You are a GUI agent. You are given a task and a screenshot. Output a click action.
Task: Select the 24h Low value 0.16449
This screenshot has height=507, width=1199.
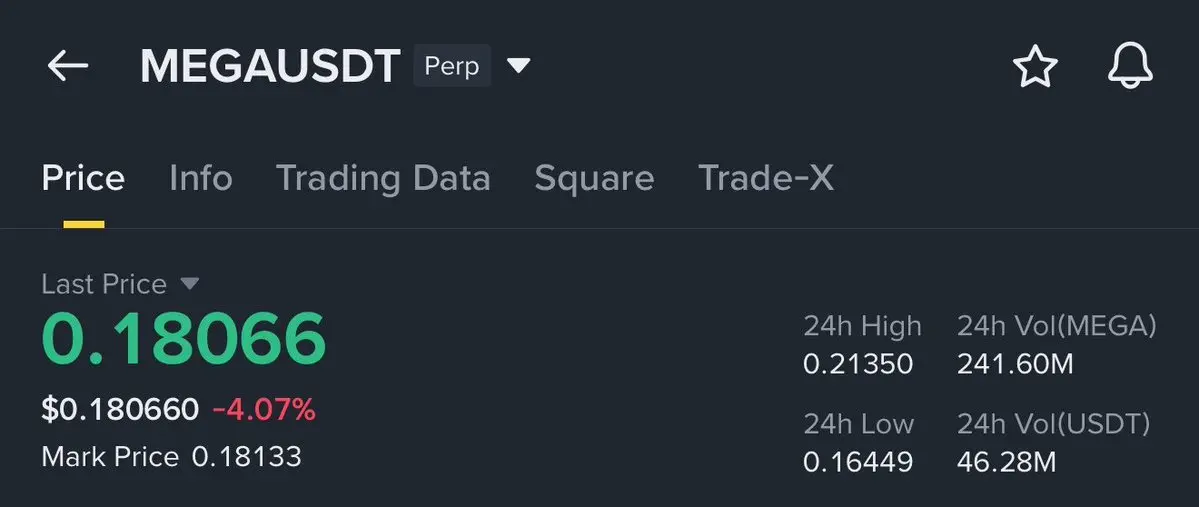pyautogui.click(x=858, y=462)
